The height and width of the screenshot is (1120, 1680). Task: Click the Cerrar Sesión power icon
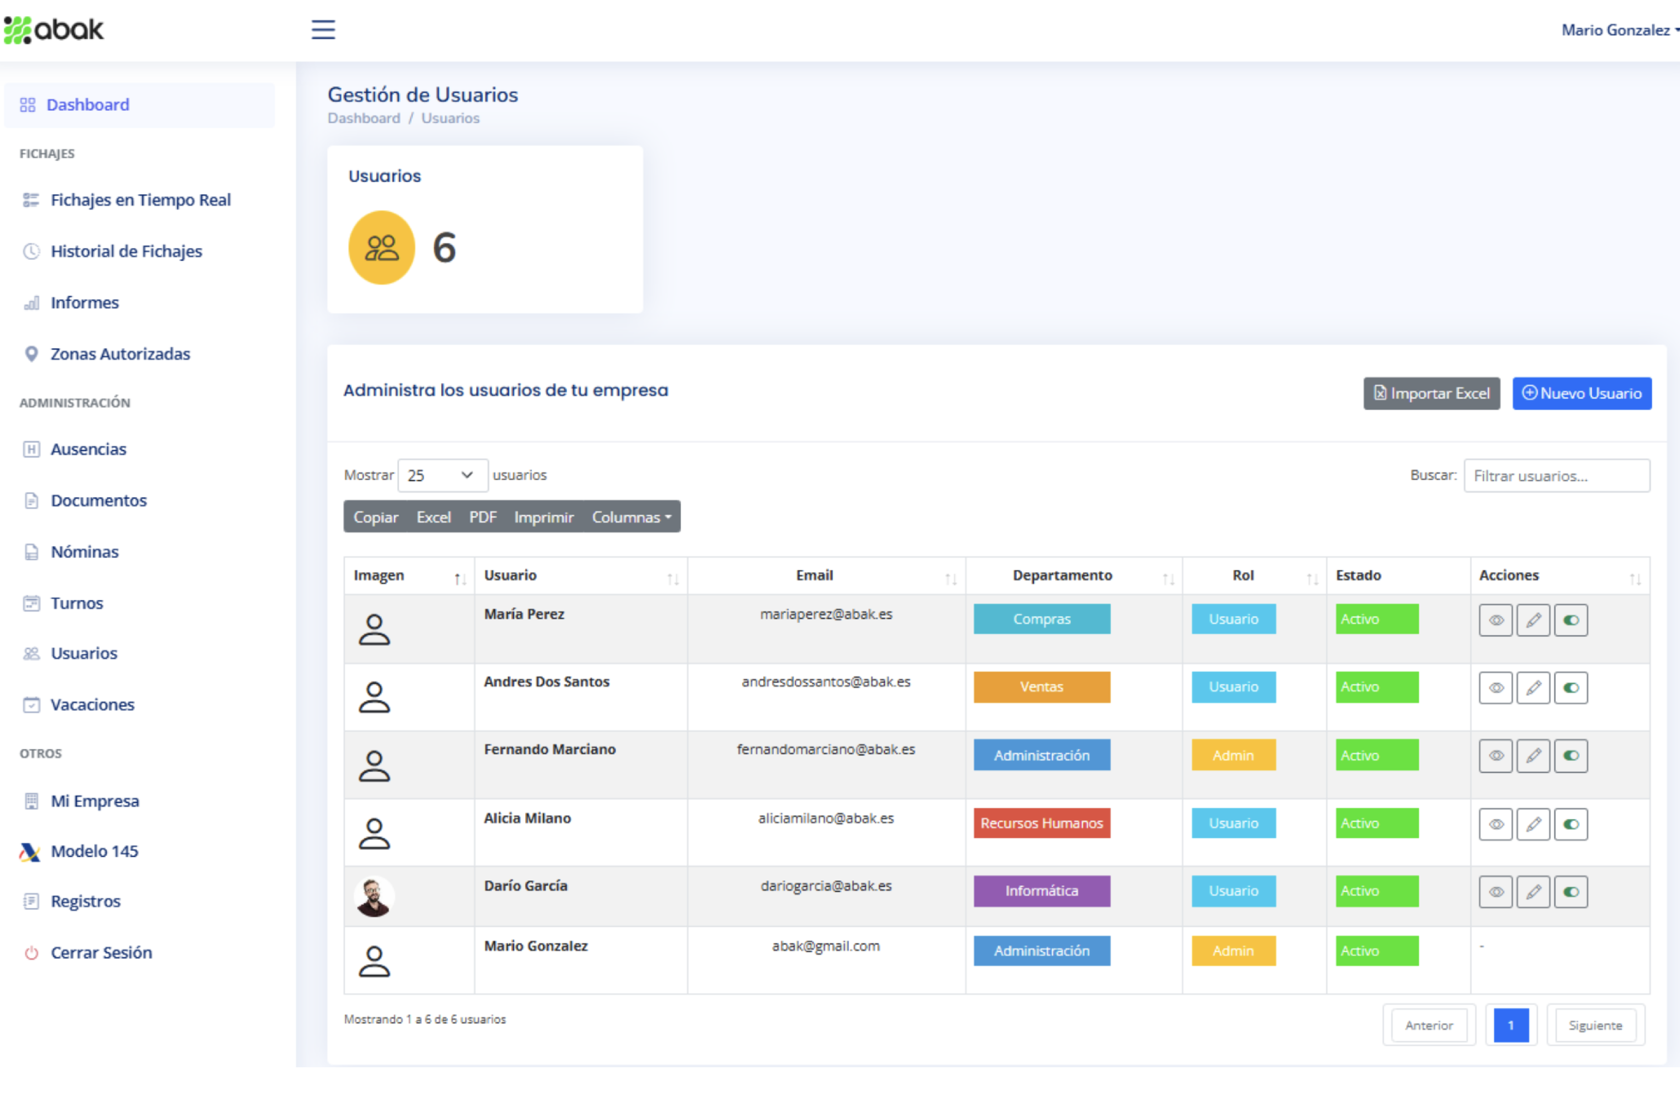[31, 953]
